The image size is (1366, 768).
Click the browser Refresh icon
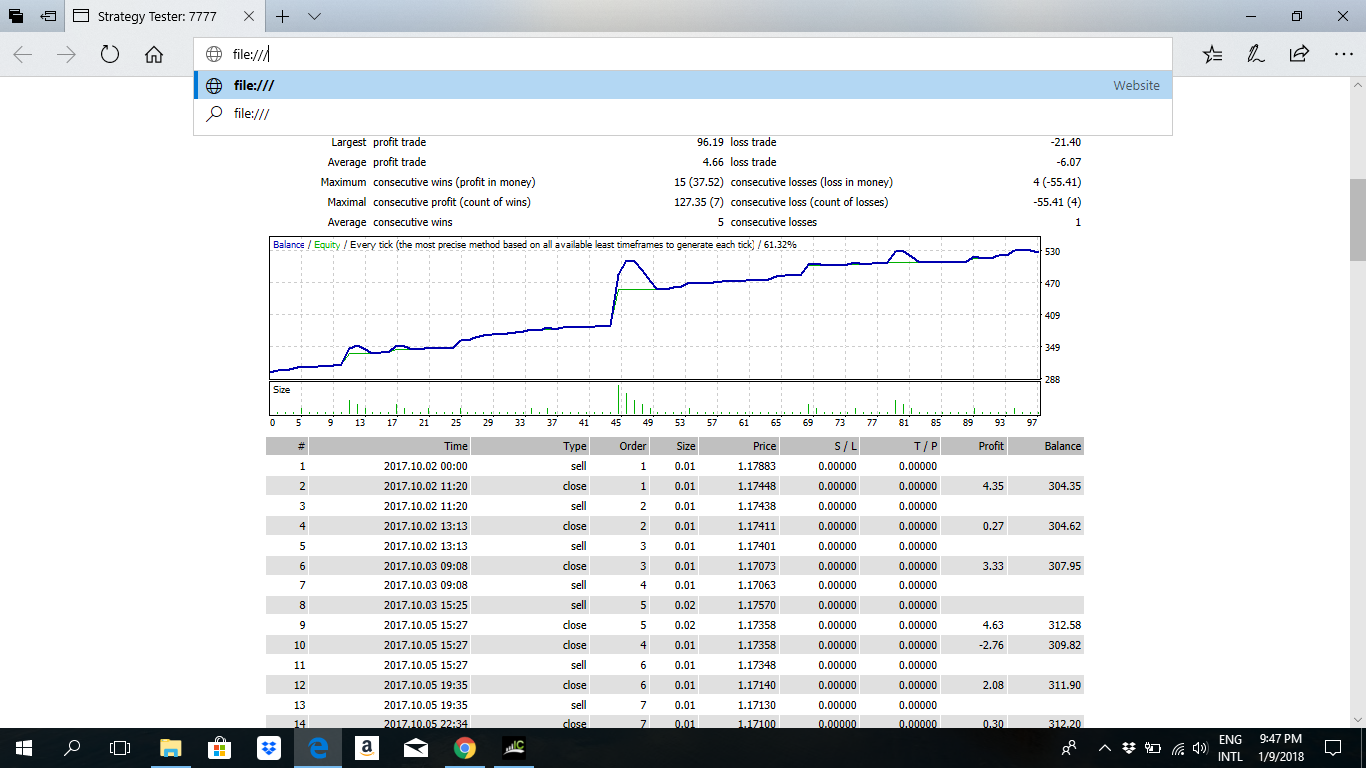point(110,55)
